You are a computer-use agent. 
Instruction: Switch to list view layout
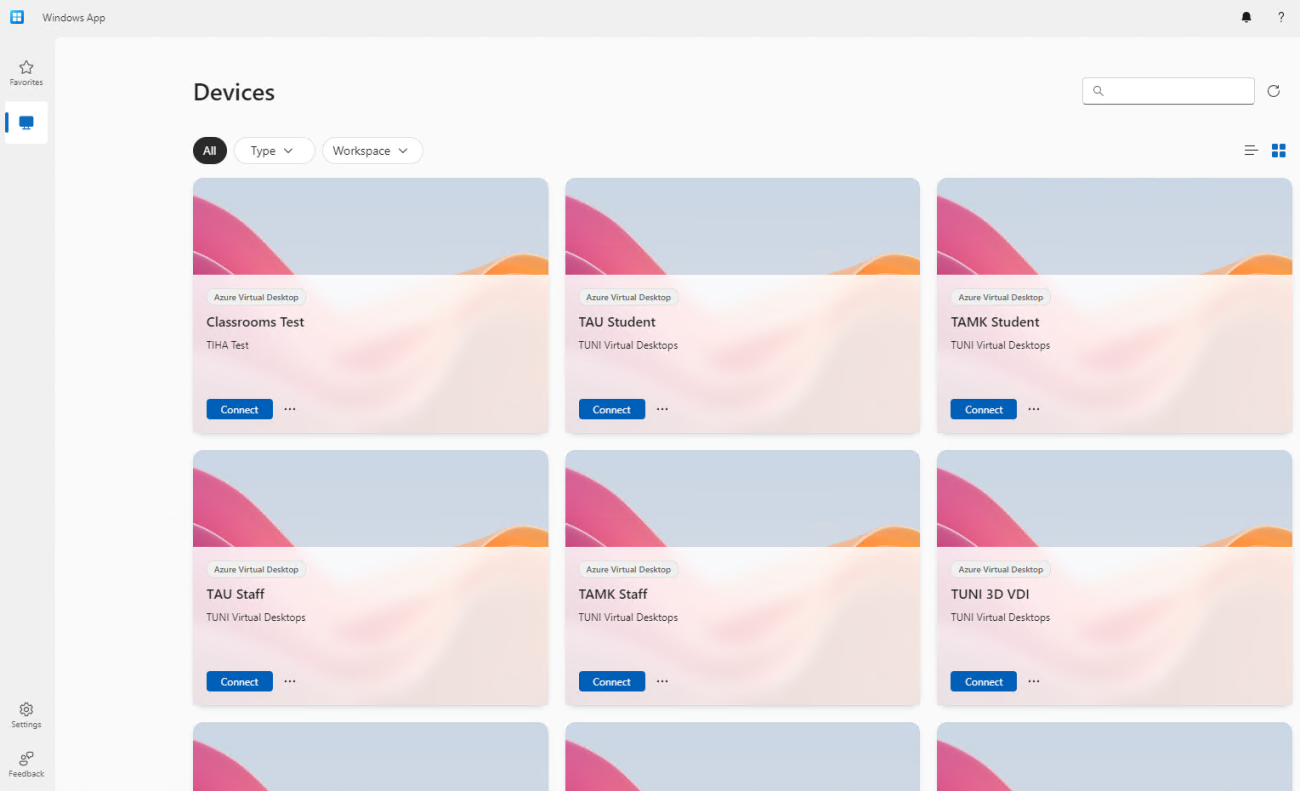[1251, 150]
